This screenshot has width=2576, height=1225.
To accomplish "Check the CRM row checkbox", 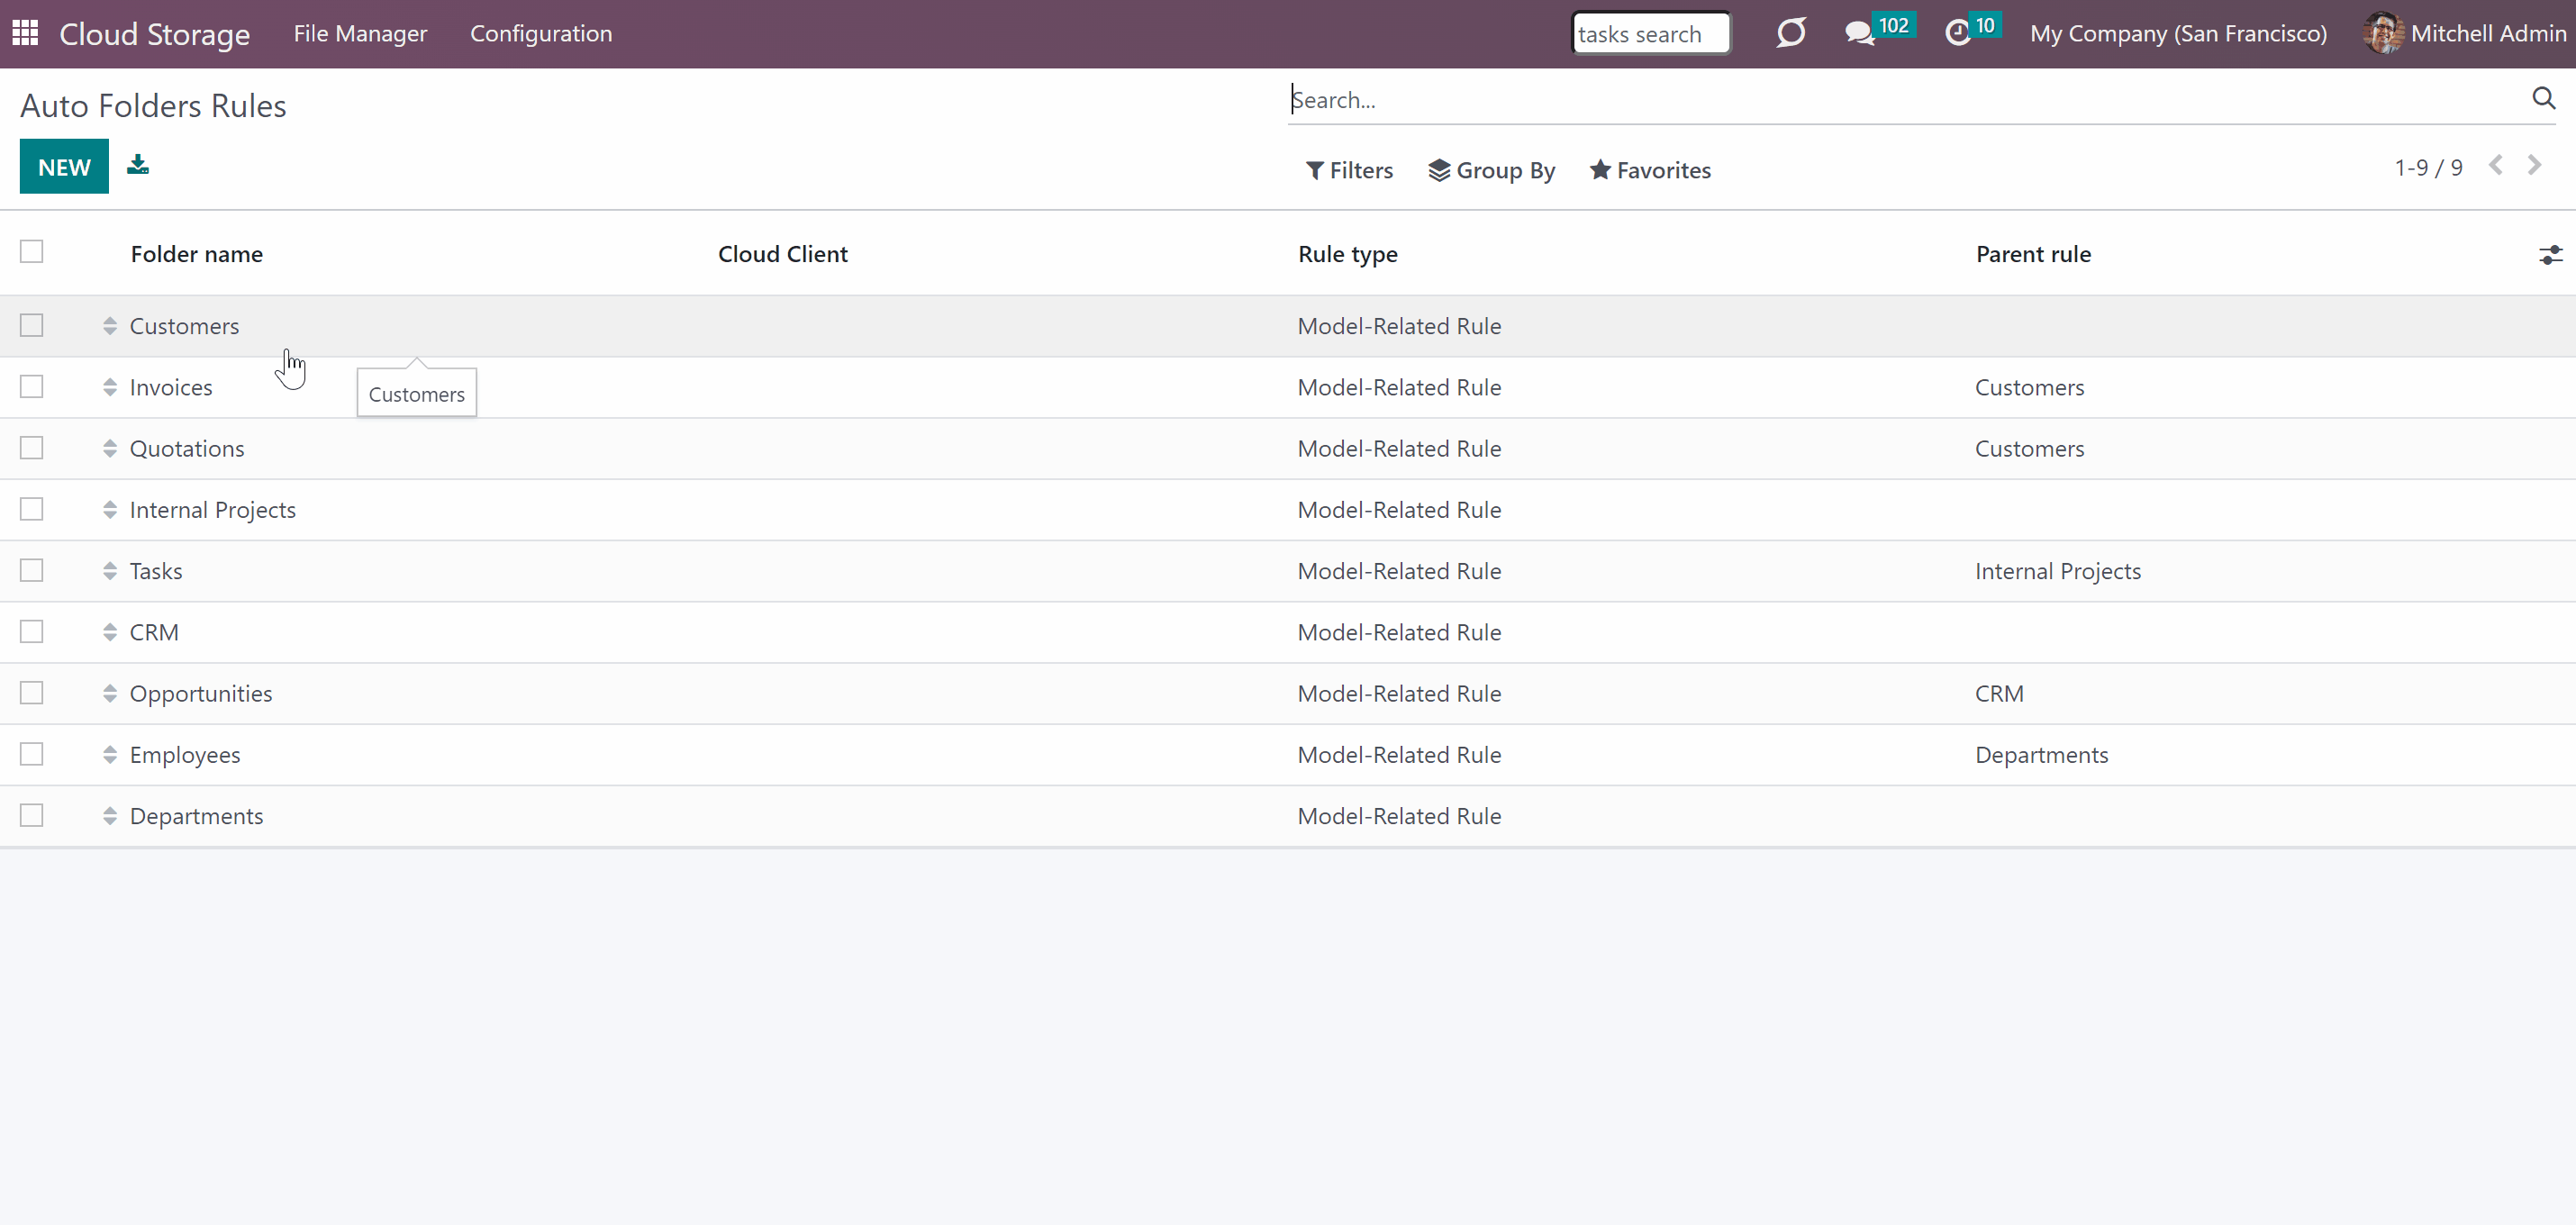I will (x=32, y=631).
